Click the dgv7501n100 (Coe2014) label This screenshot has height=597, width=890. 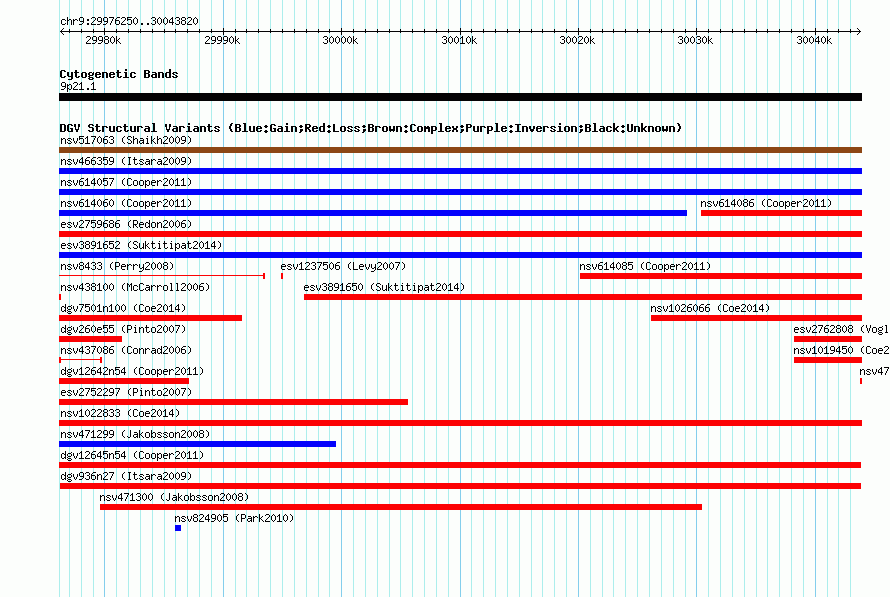(123, 308)
